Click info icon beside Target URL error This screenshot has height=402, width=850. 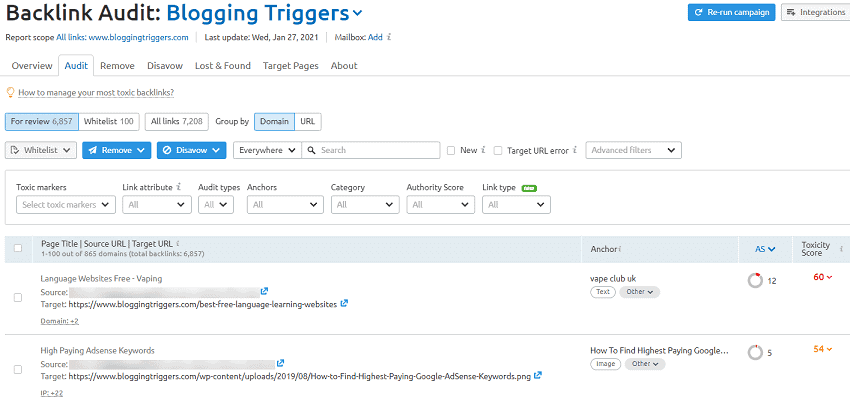click(575, 150)
